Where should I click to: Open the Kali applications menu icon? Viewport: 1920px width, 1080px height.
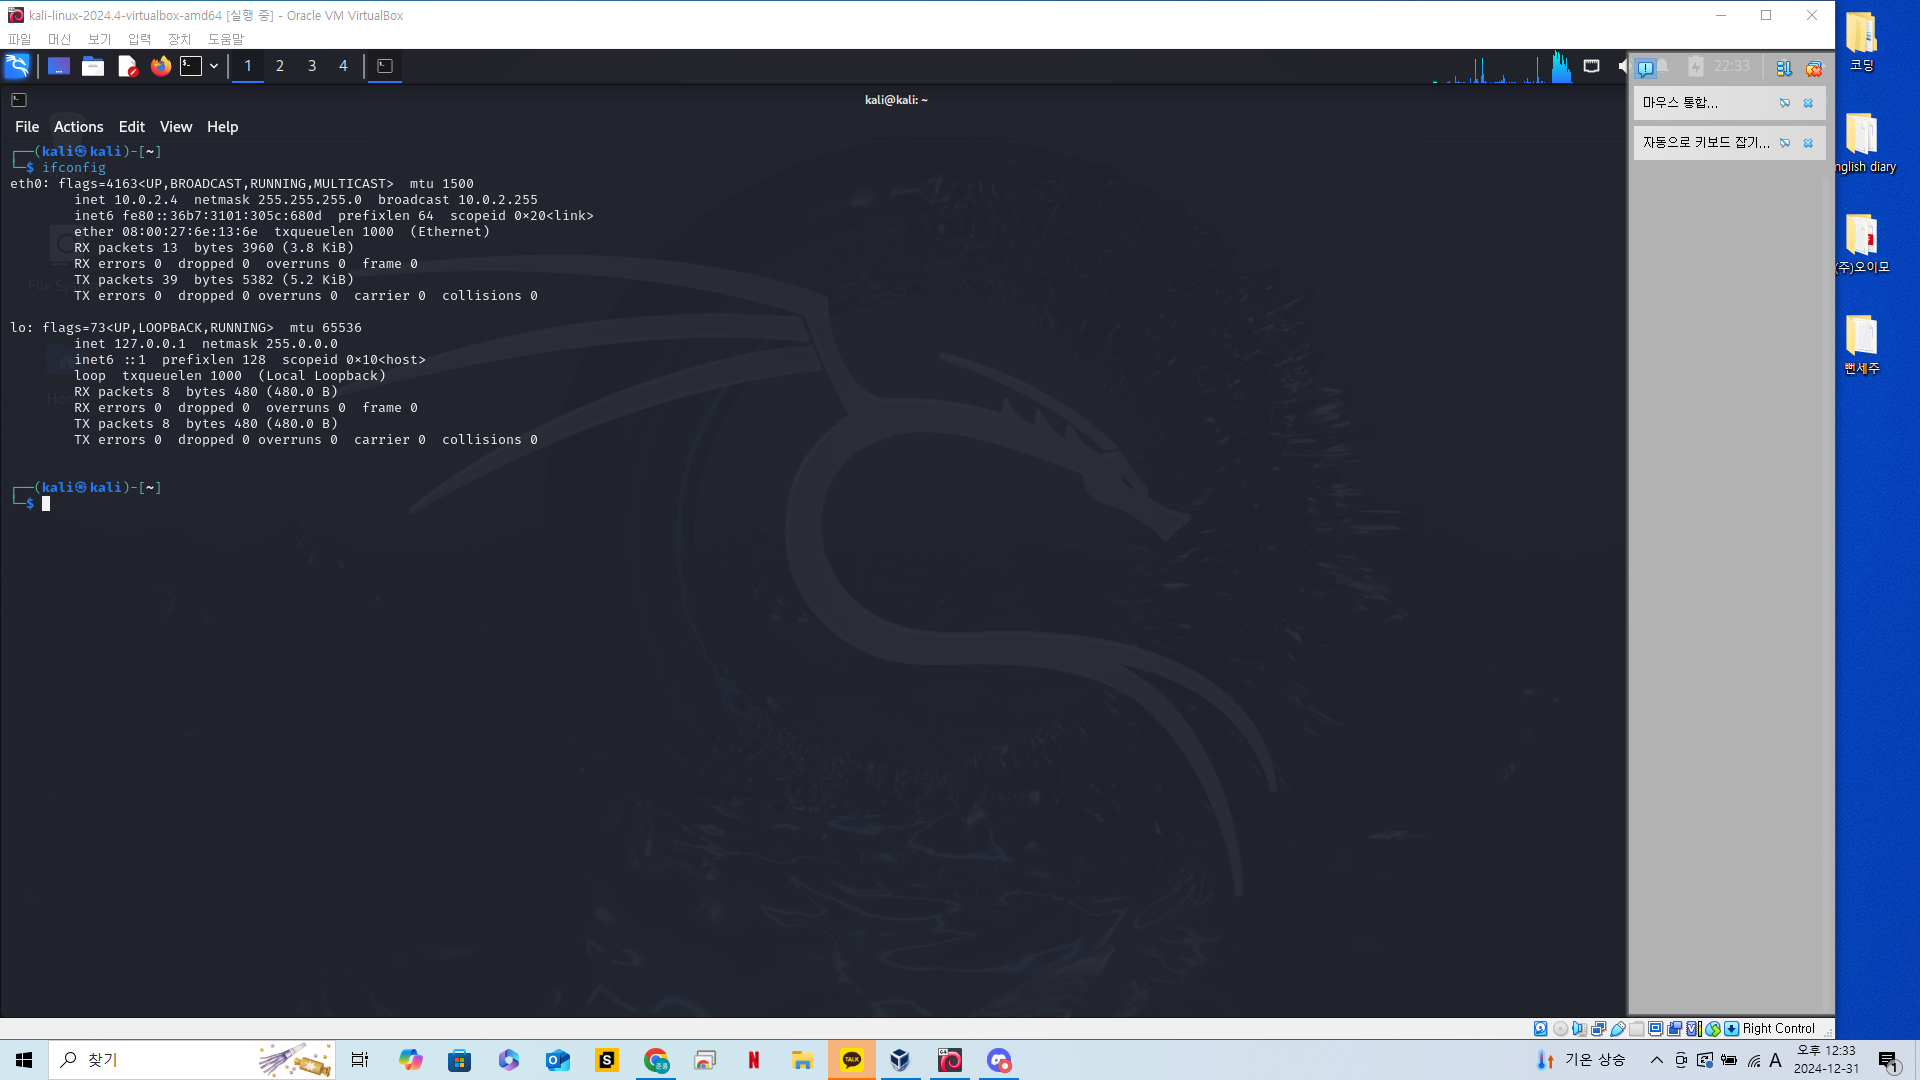17,66
